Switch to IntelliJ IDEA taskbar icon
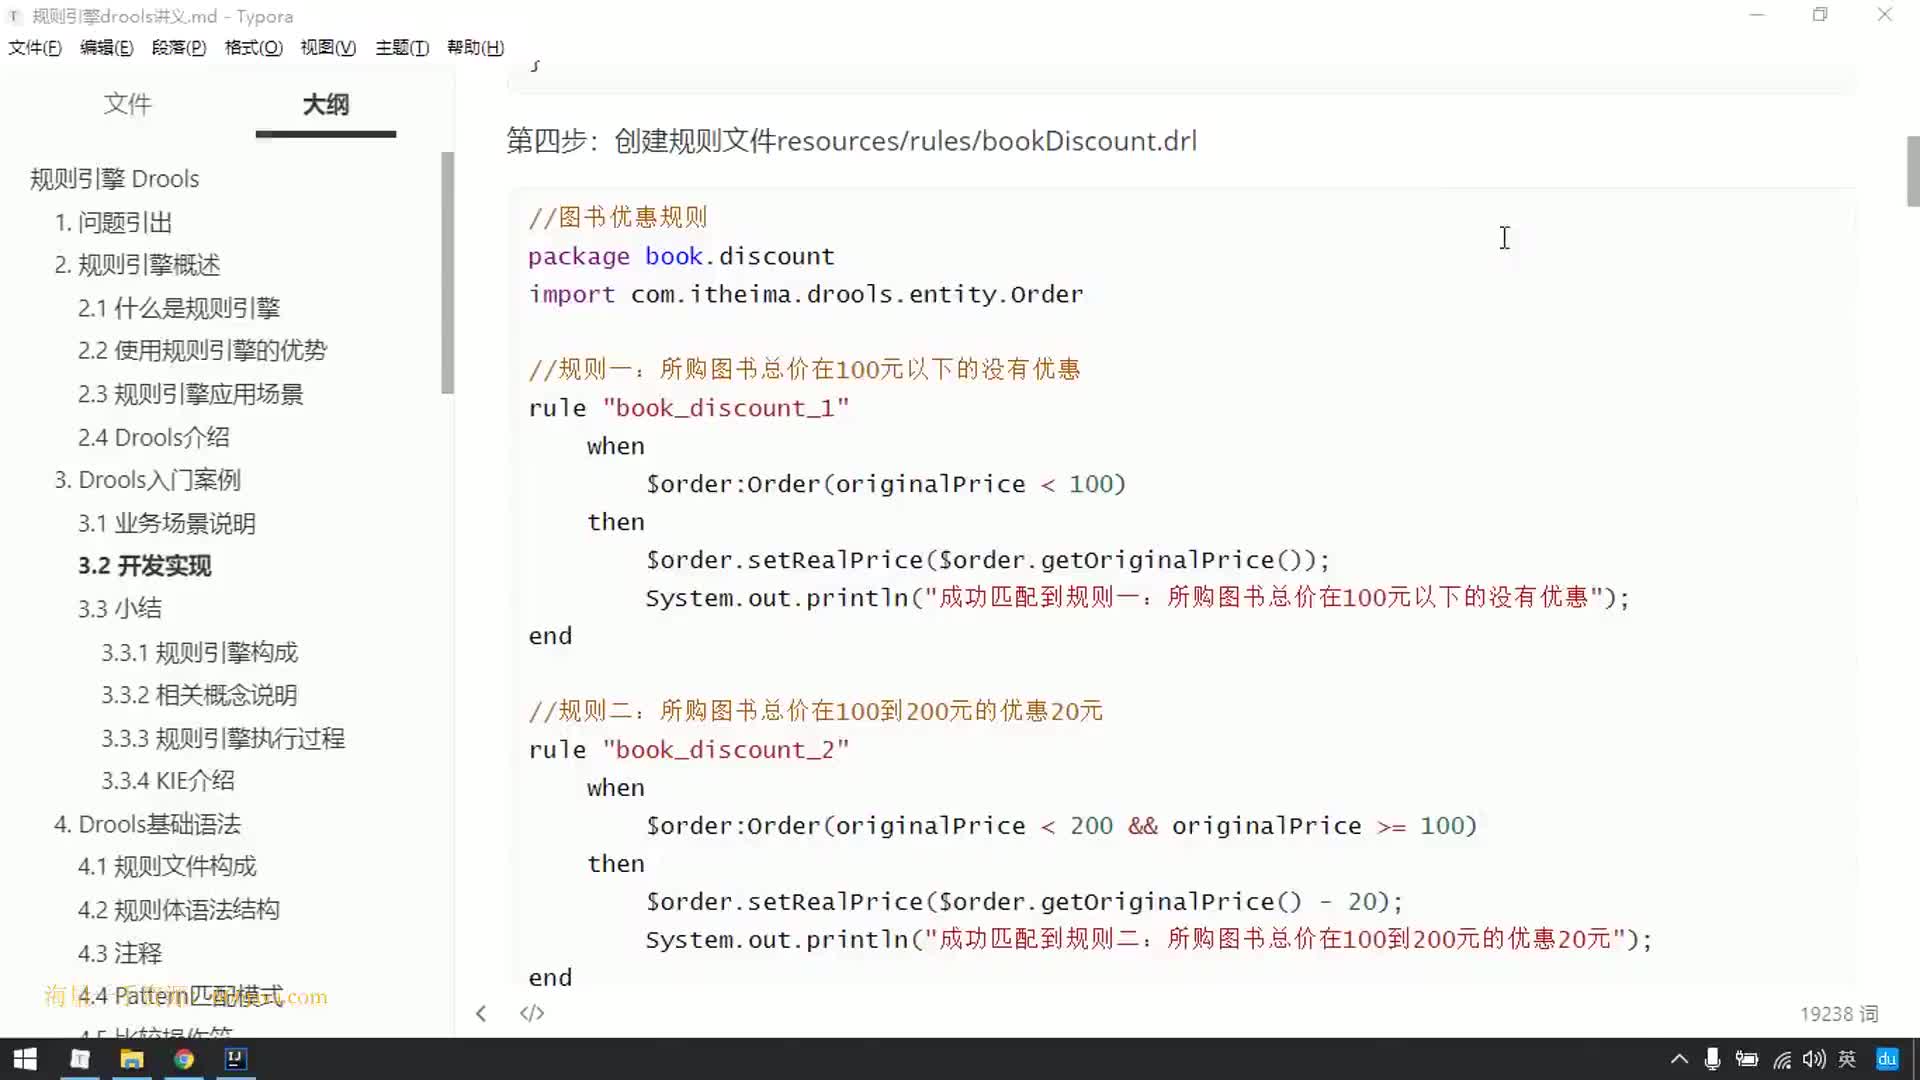The width and height of the screenshot is (1920, 1080). [x=235, y=1059]
